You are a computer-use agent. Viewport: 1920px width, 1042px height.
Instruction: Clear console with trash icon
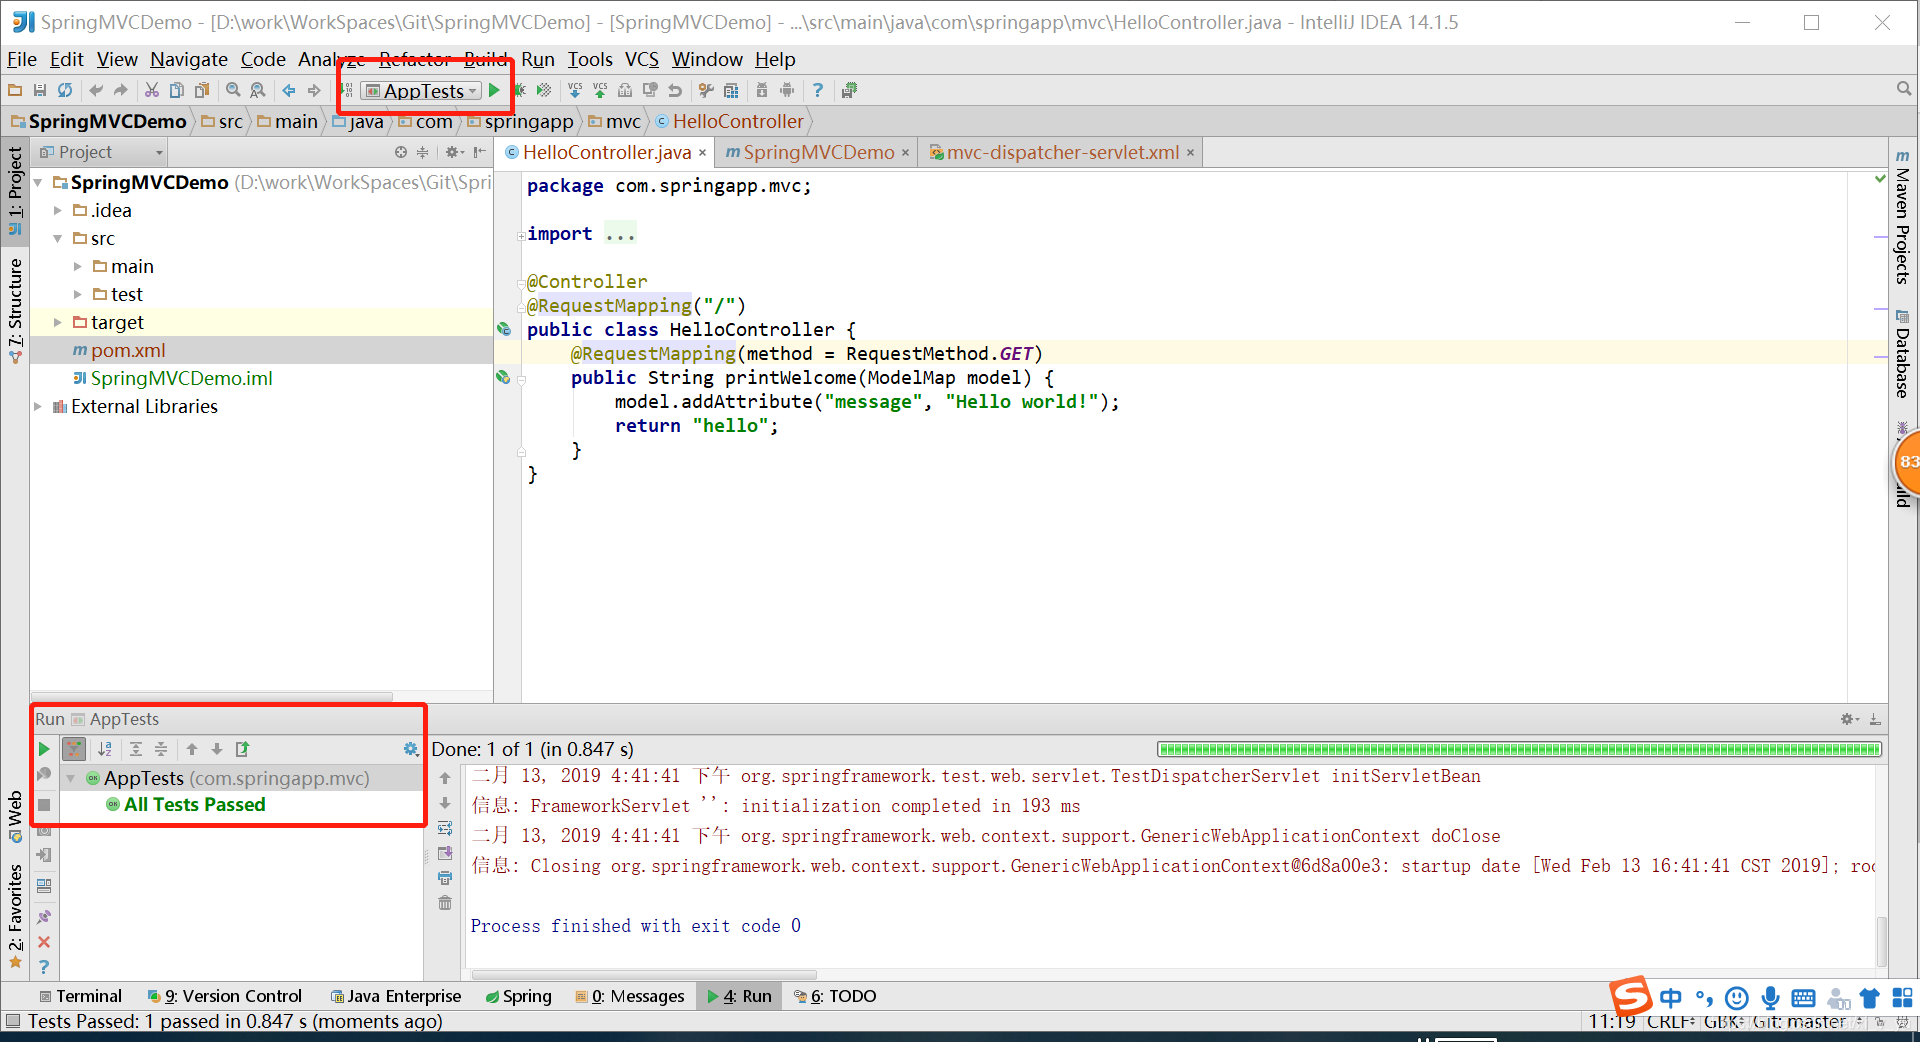(445, 903)
